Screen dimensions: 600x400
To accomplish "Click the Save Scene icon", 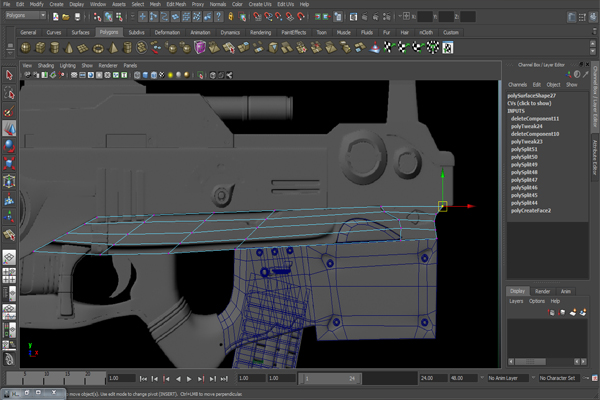I will coord(77,16).
